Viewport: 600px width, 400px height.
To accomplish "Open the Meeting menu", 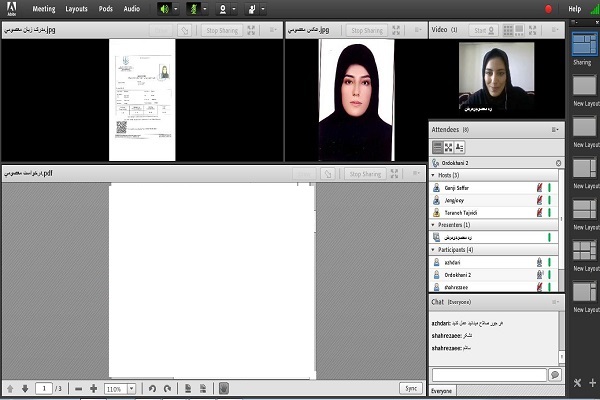I will (x=44, y=9).
